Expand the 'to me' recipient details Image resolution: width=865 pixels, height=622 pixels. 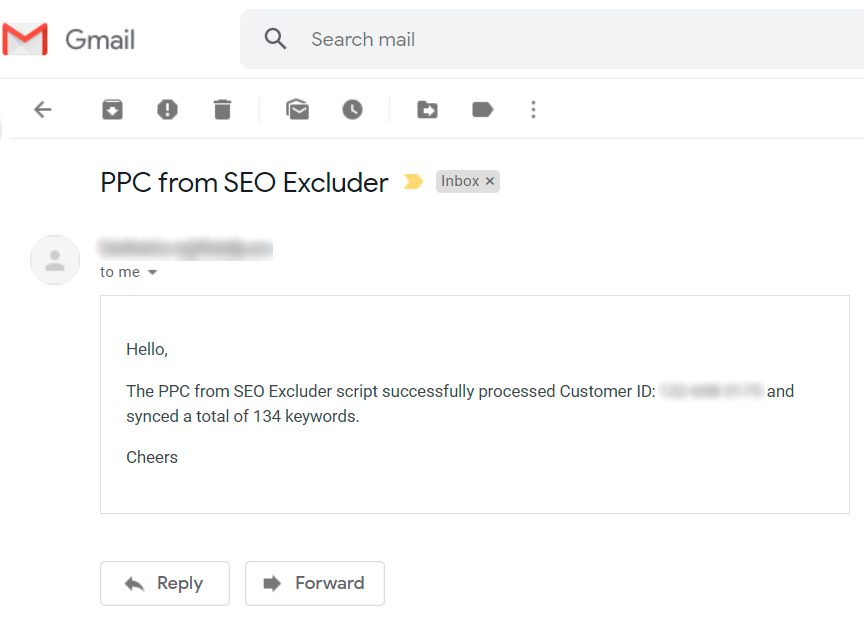pos(153,272)
